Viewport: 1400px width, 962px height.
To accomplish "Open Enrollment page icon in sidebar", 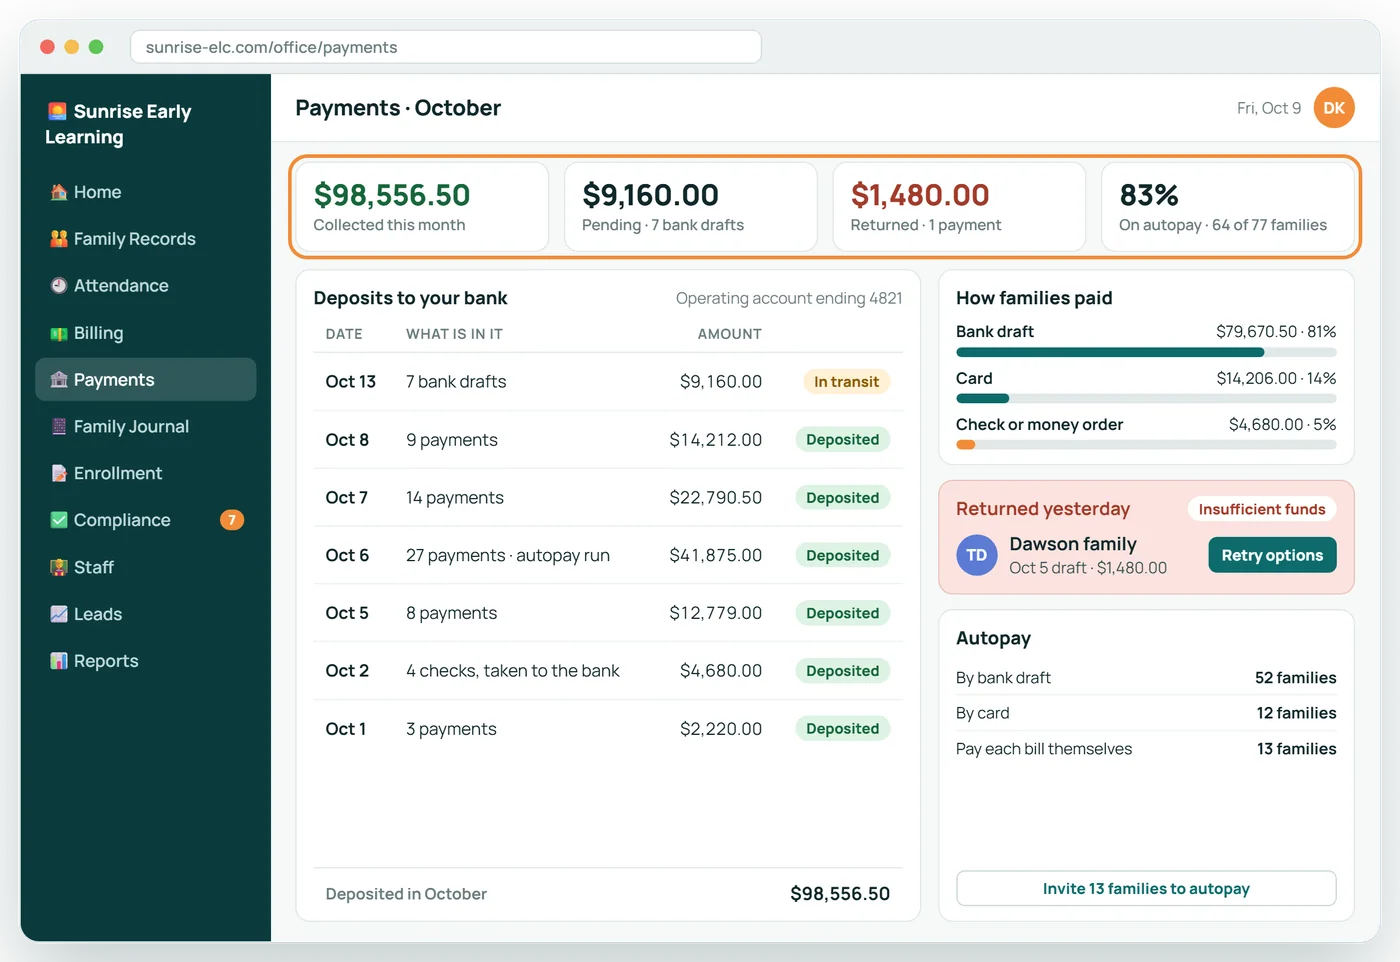I will [x=59, y=473].
